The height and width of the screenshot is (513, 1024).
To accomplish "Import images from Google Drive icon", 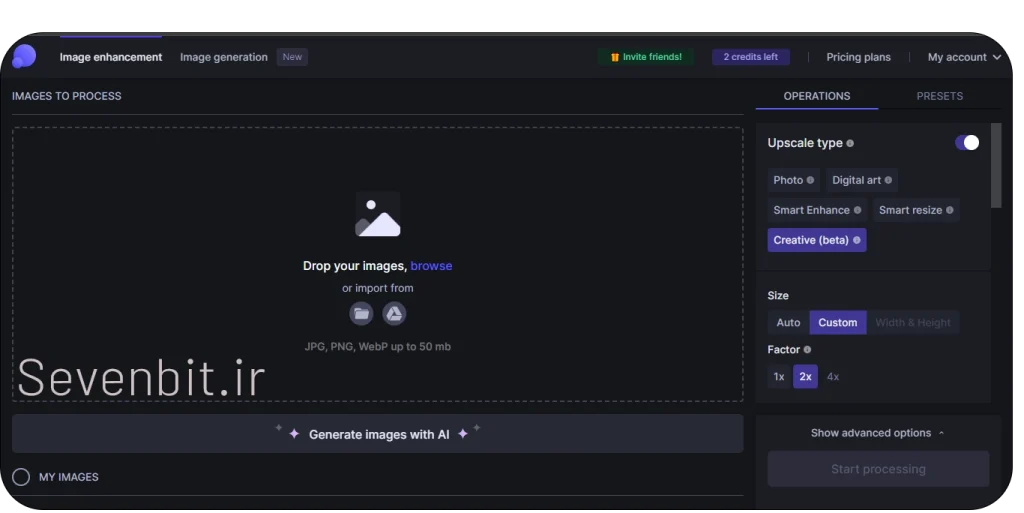I will click(x=394, y=314).
